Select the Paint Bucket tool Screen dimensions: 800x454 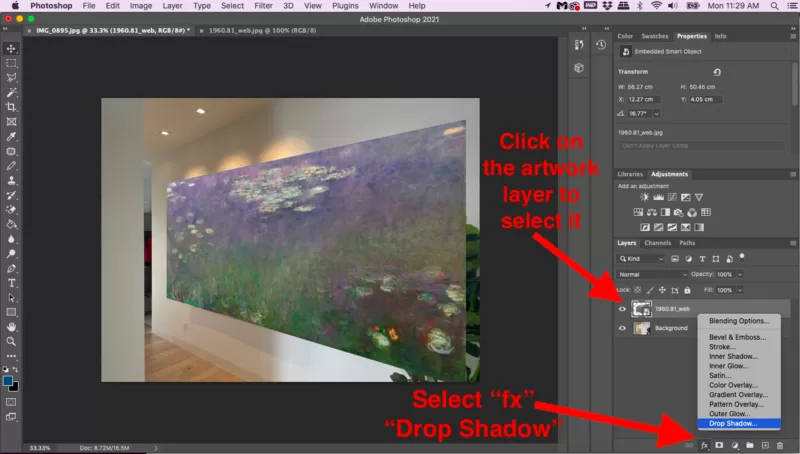tap(11, 224)
